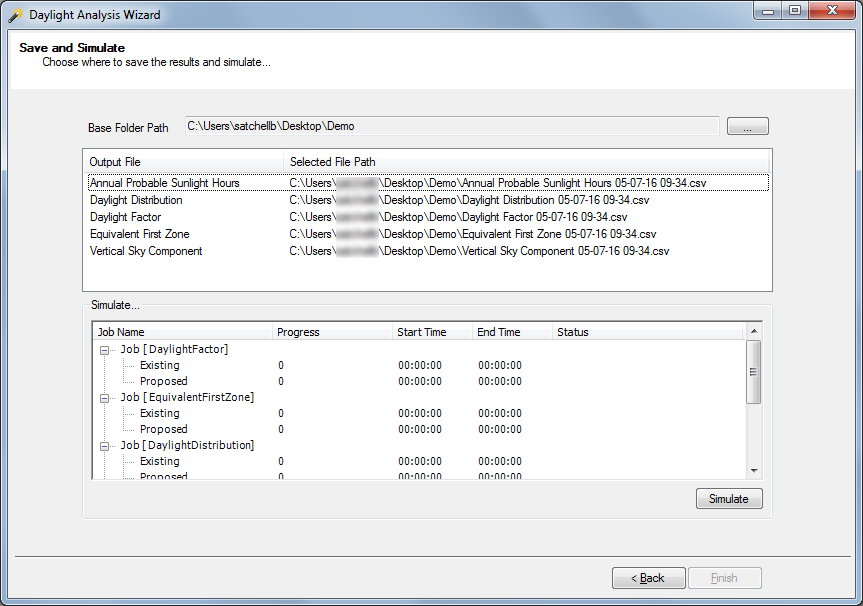Click the Equivalent First Zone csv file path

pos(472,234)
